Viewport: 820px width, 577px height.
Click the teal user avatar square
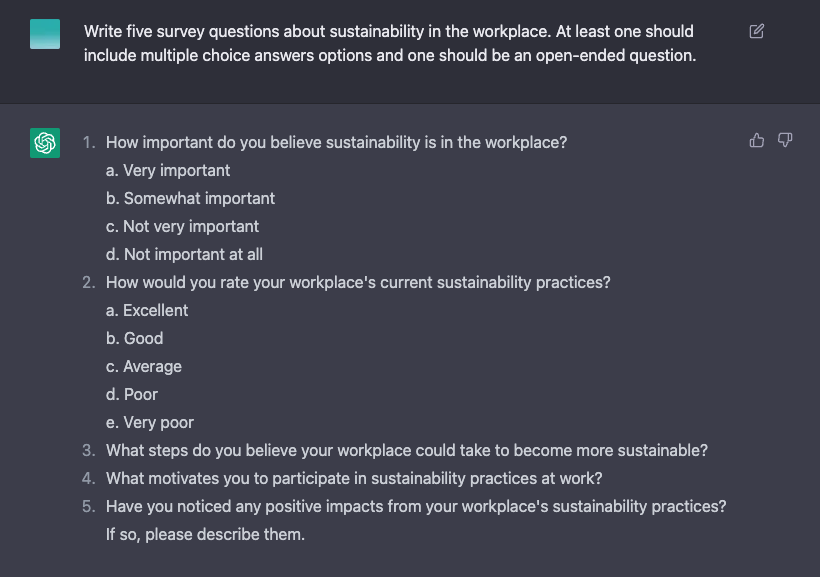pos(45,34)
